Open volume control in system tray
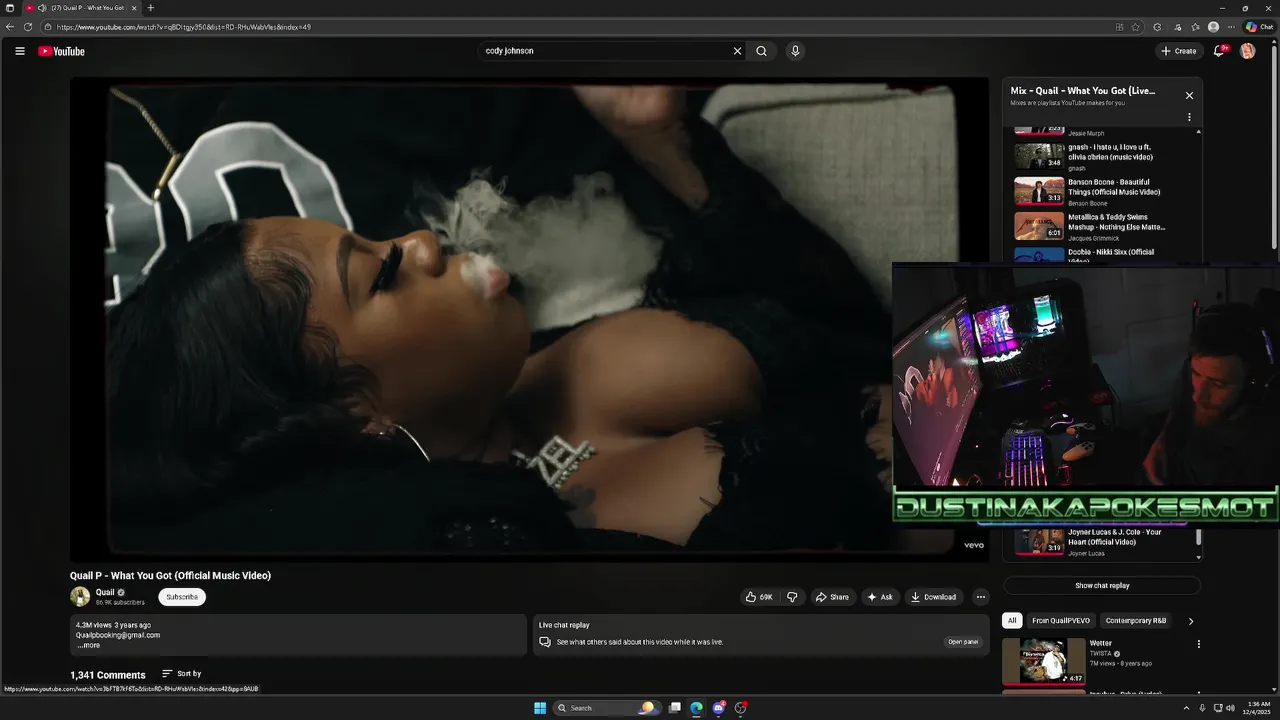The image size is (1280, 720). tap(1230, 708)
